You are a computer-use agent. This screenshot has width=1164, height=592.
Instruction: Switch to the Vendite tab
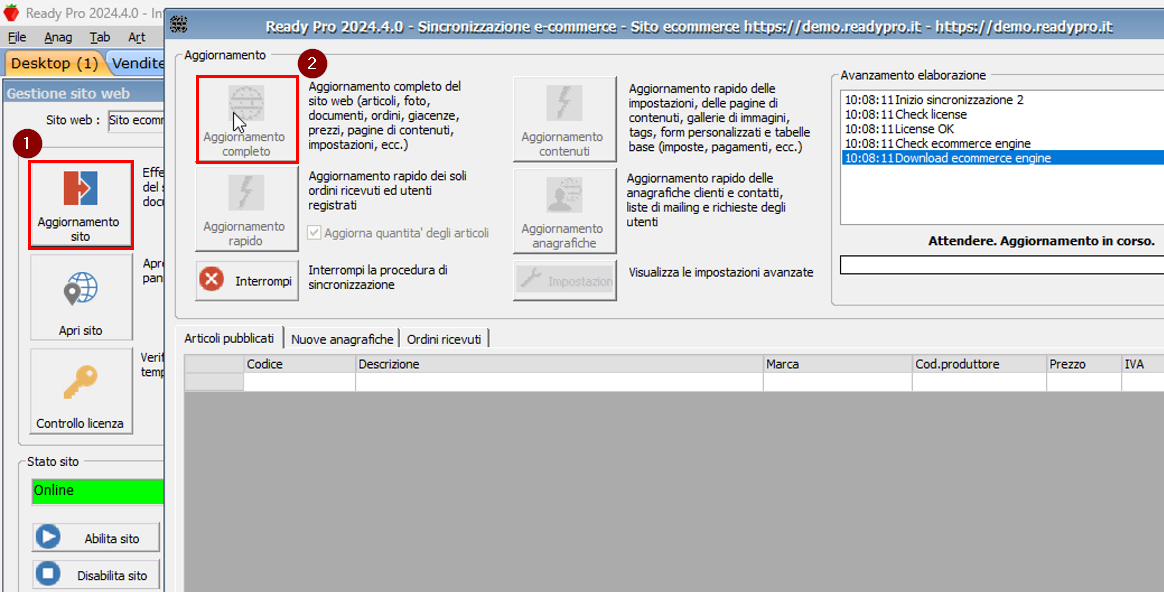coord(137,63)
